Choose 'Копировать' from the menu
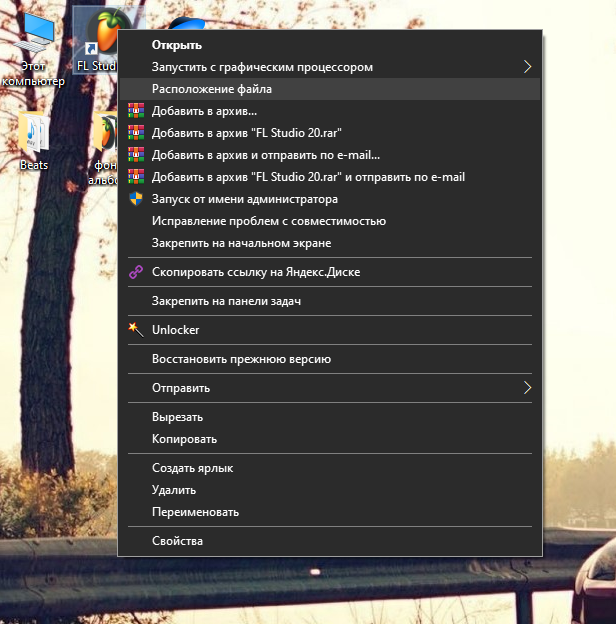The width and height of the screenshot is (616, 624). [329, 439]
